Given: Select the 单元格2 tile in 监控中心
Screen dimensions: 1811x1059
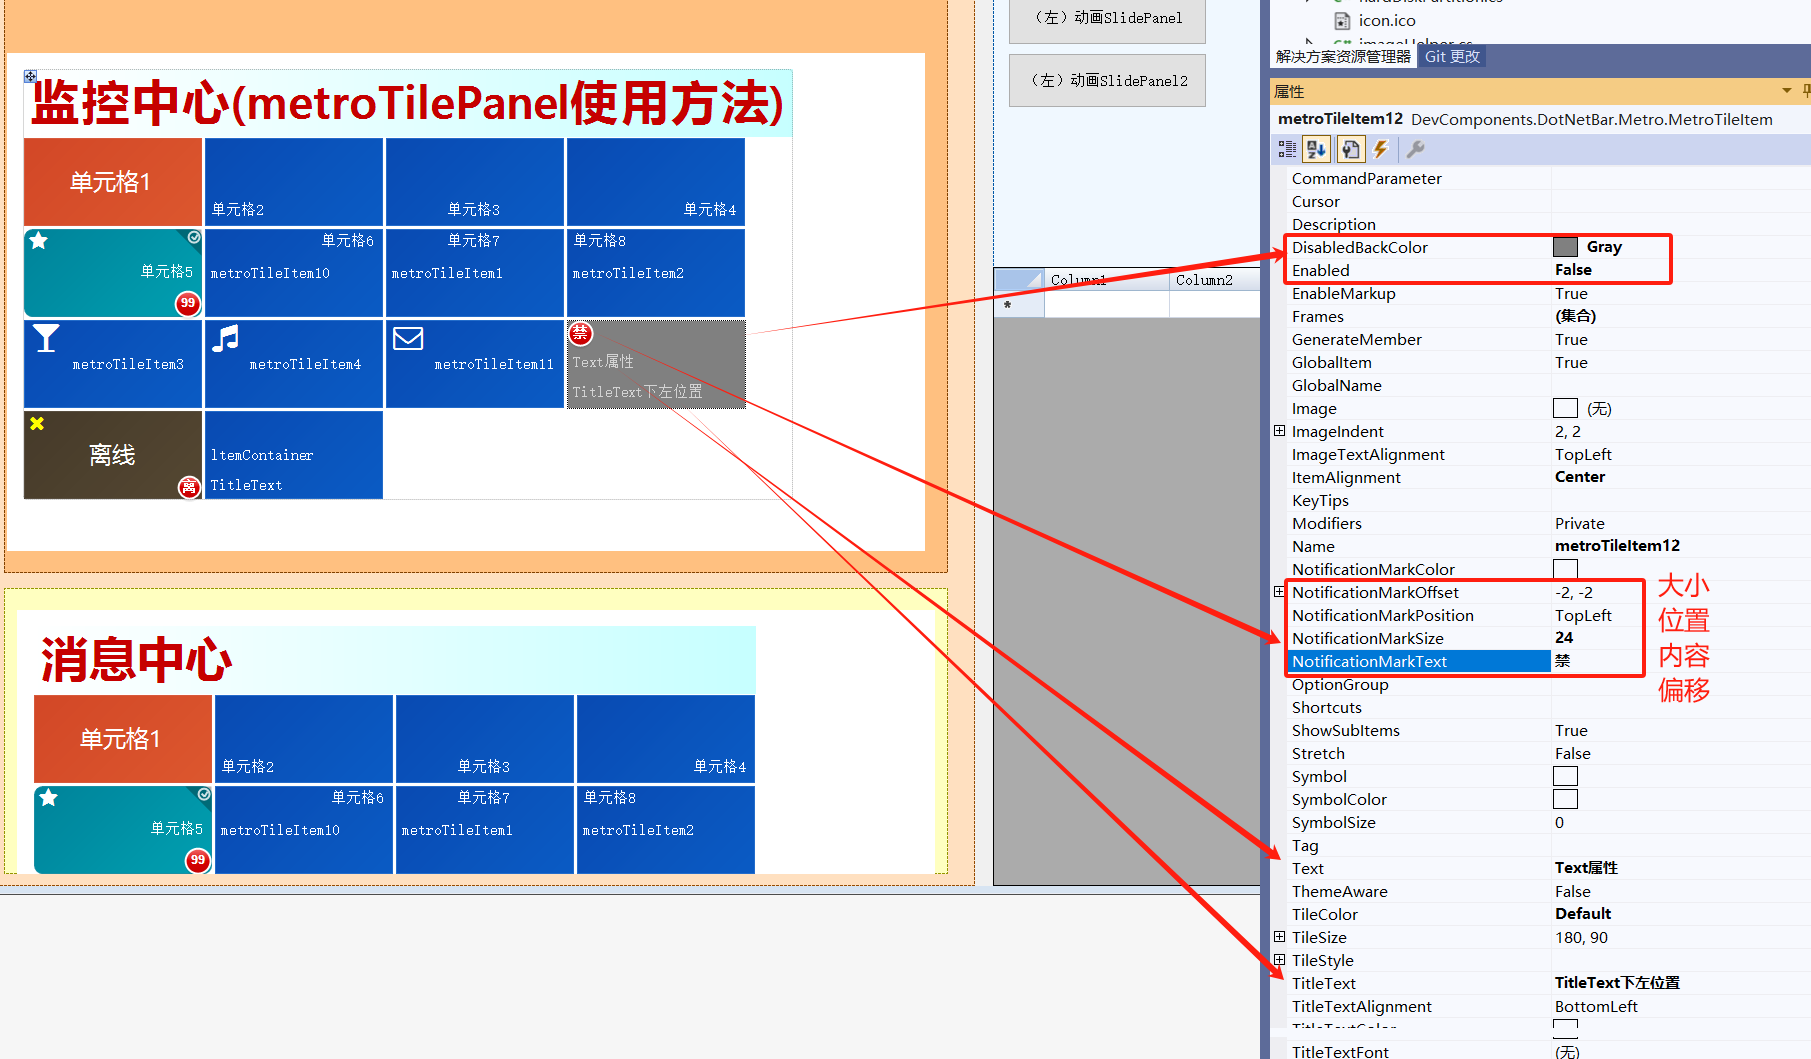Looking at the screenshot, I should 294,182.
